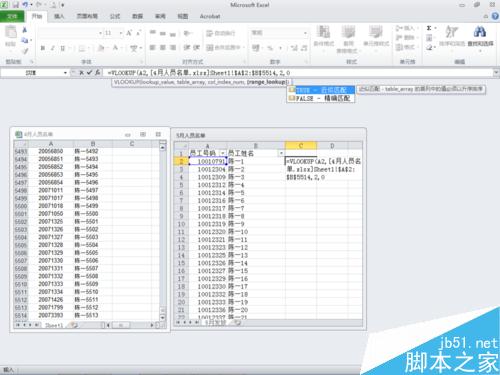Viewport: 500px width, 375px height.
Task: Open the number format dropdown
Action: (x=305, y=33)
